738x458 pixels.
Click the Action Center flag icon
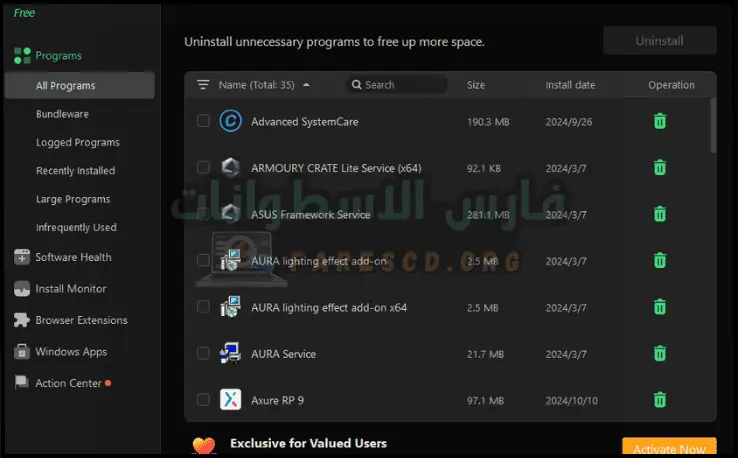tap(22, 383)
